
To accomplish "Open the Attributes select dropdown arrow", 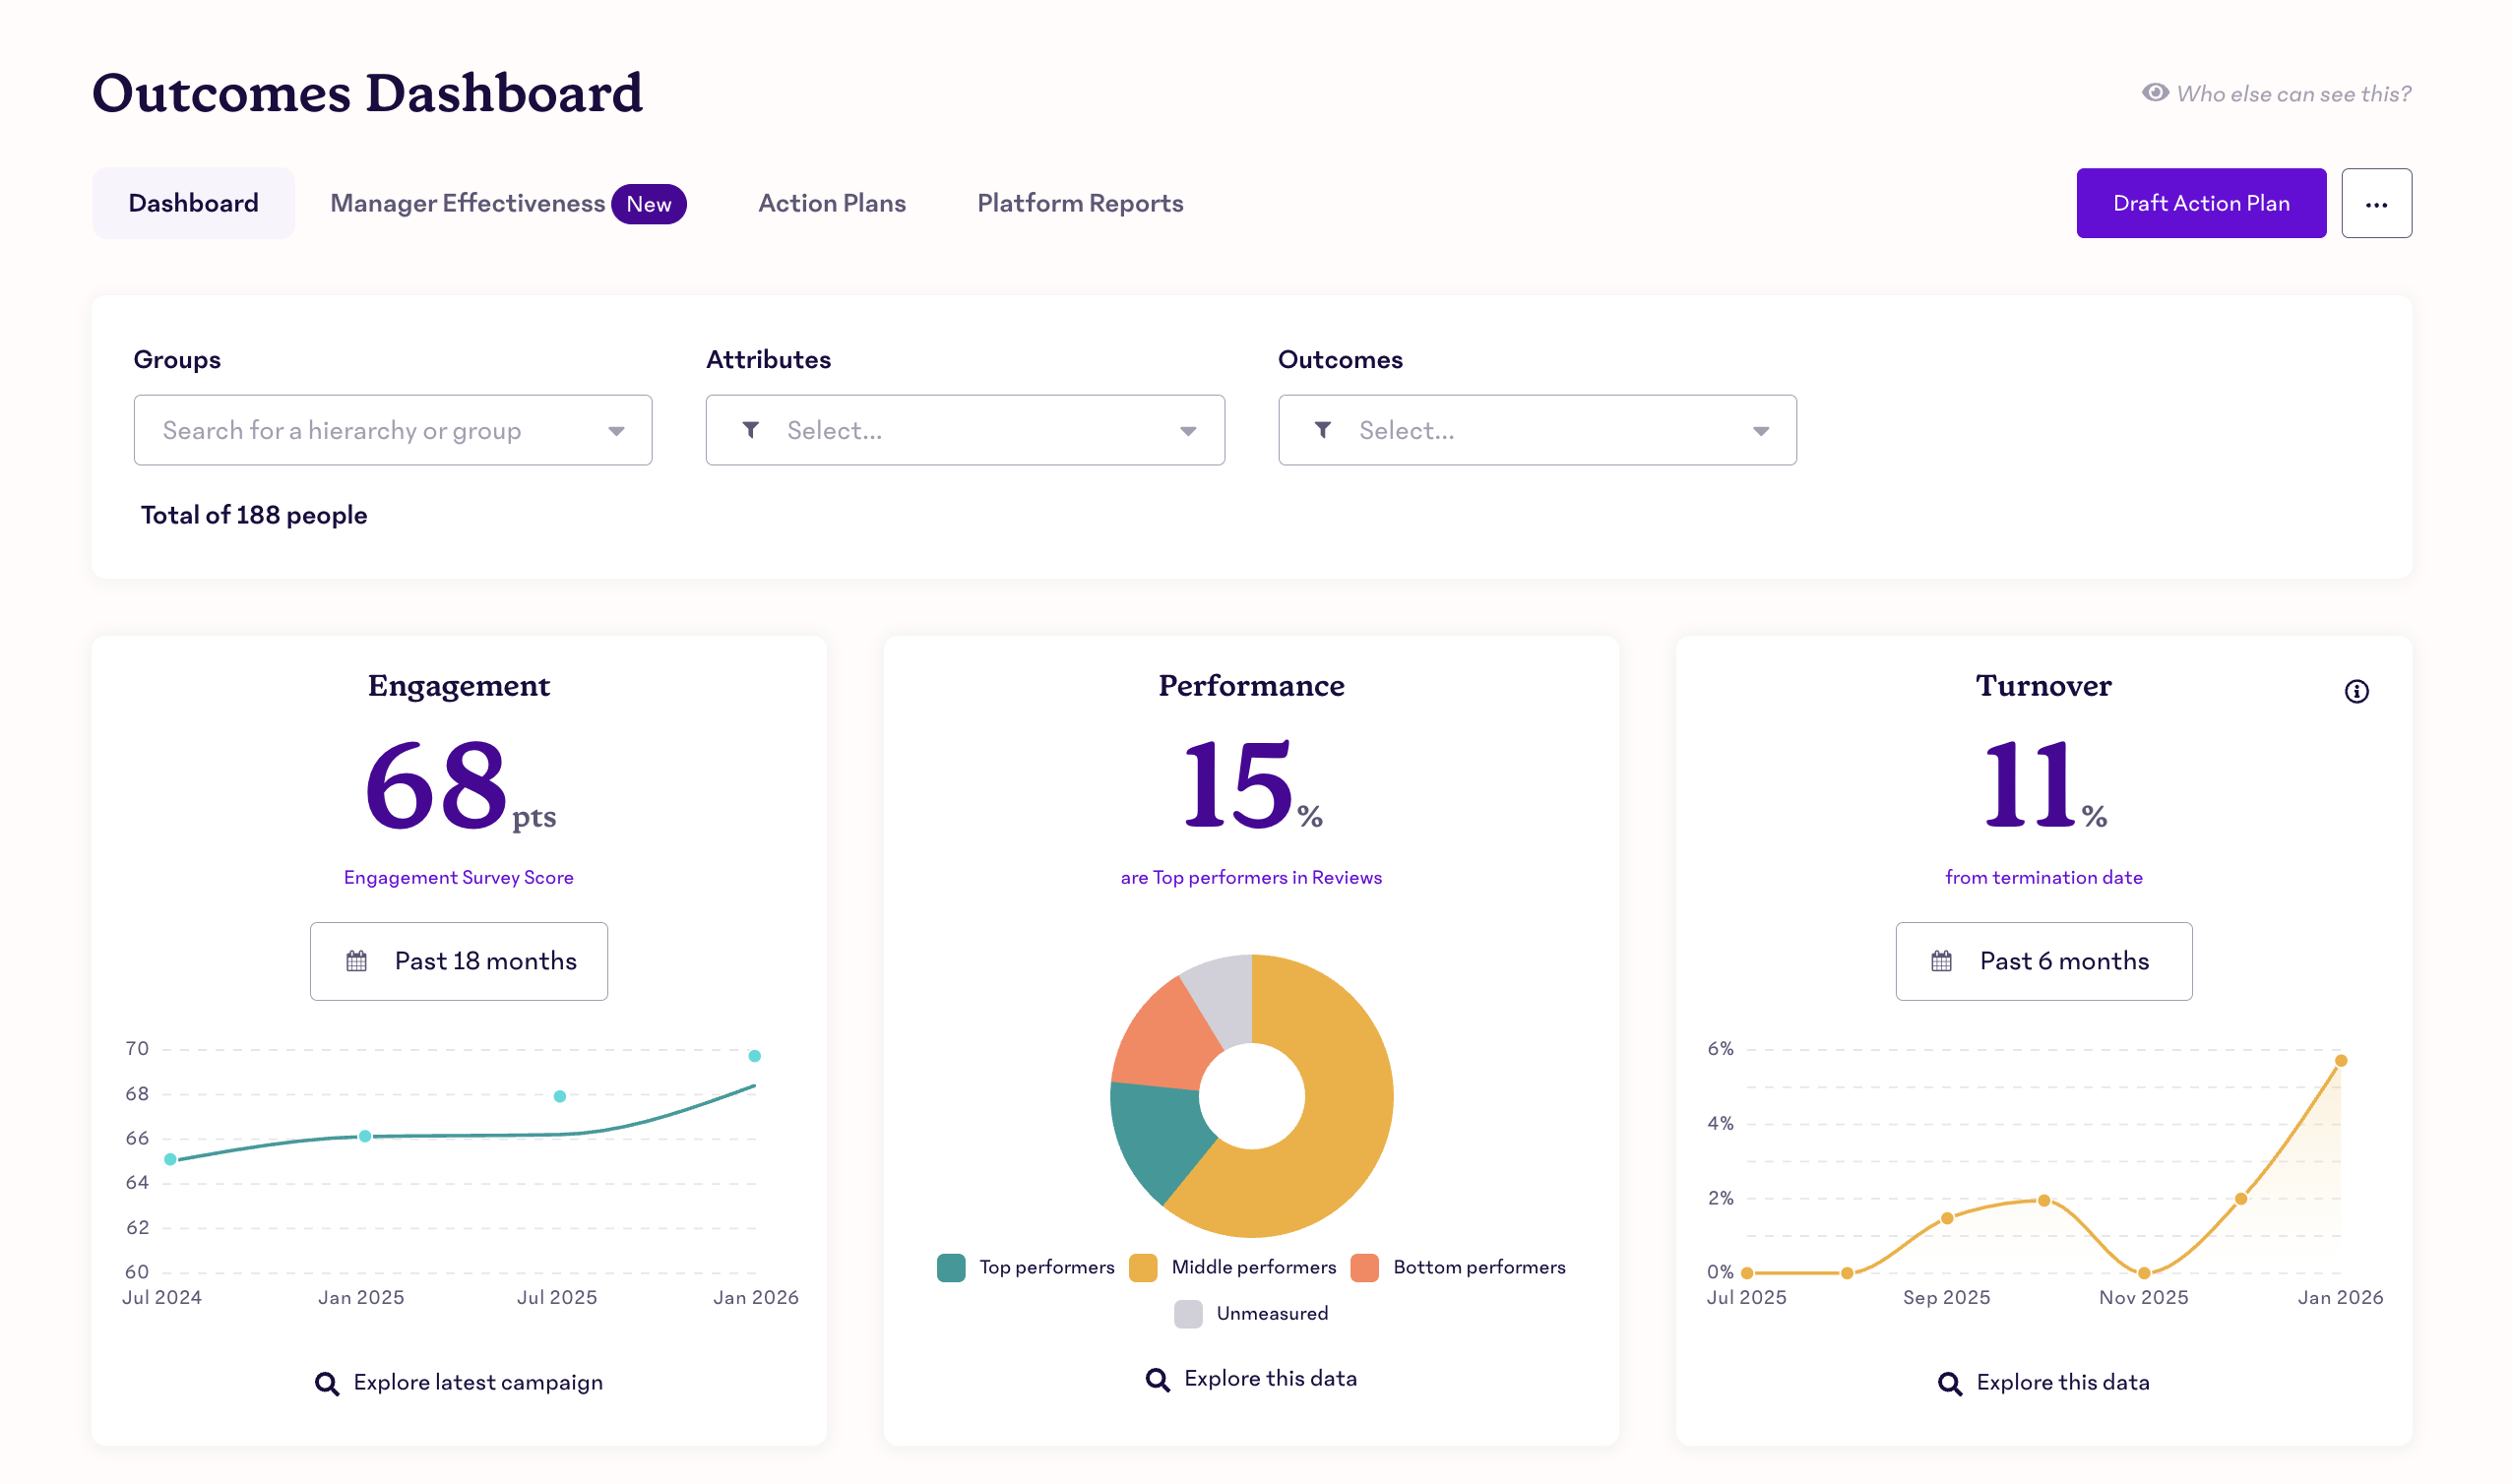I will 1188,431.
